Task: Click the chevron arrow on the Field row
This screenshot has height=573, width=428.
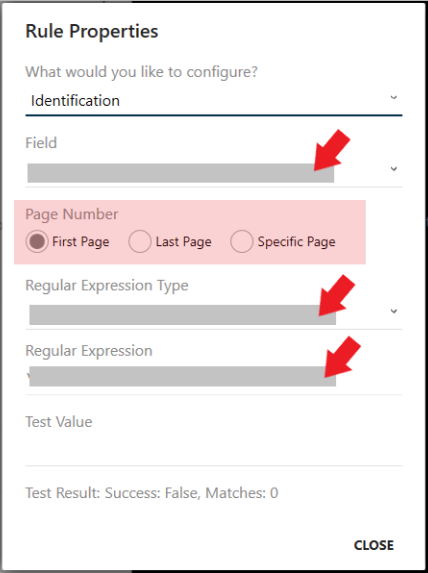Action: (394, 169)
